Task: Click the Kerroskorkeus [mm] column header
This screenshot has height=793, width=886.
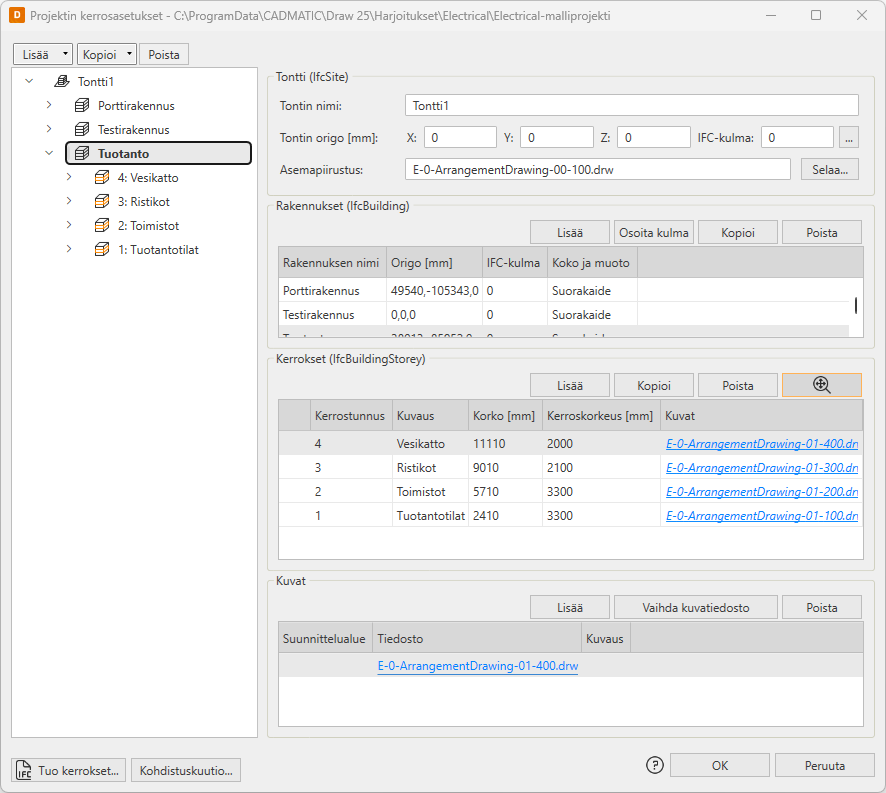Action: click(x=599, y=415)
